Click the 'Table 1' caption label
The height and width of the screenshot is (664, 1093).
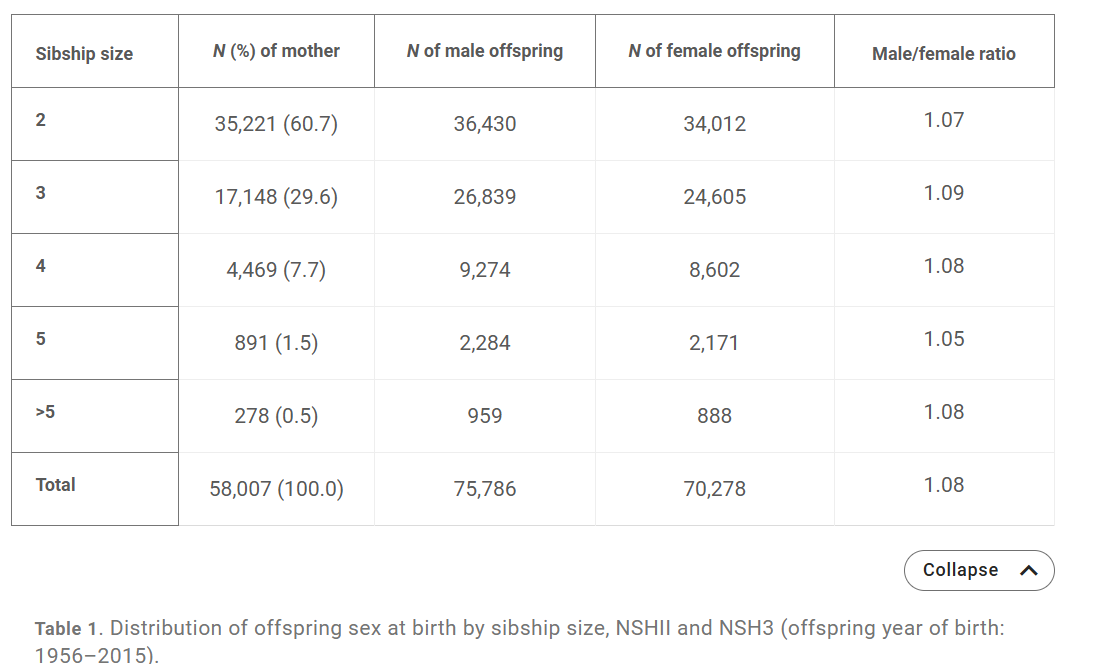(68, 629)
